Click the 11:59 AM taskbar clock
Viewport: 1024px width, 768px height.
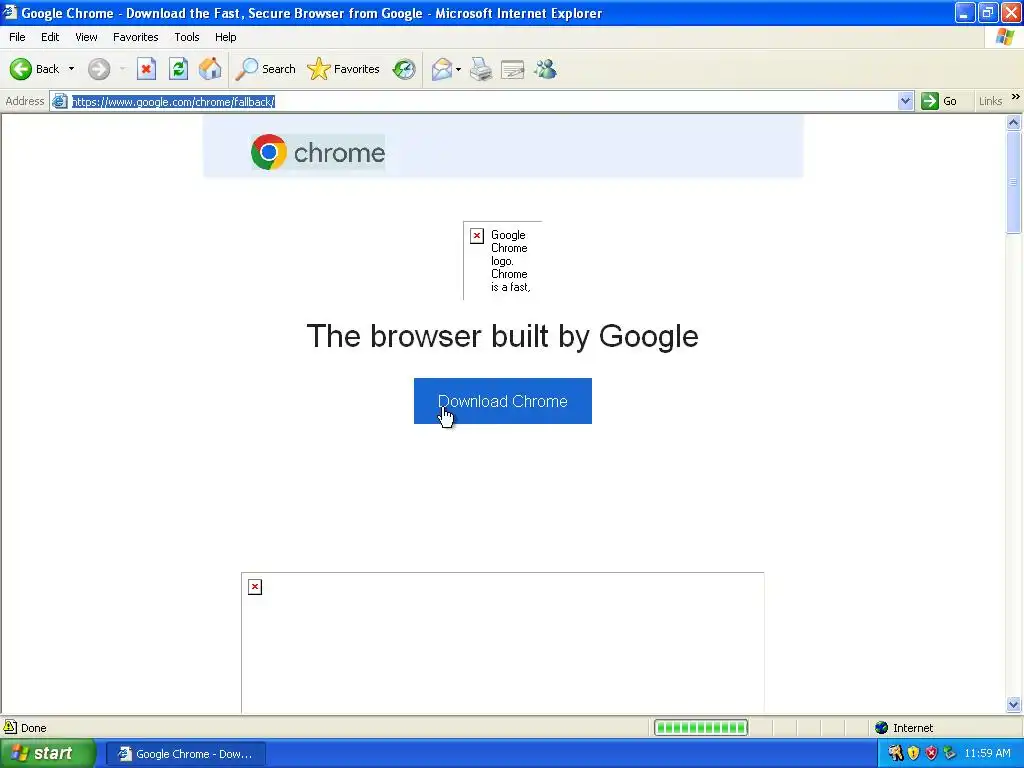coord(987,754)
